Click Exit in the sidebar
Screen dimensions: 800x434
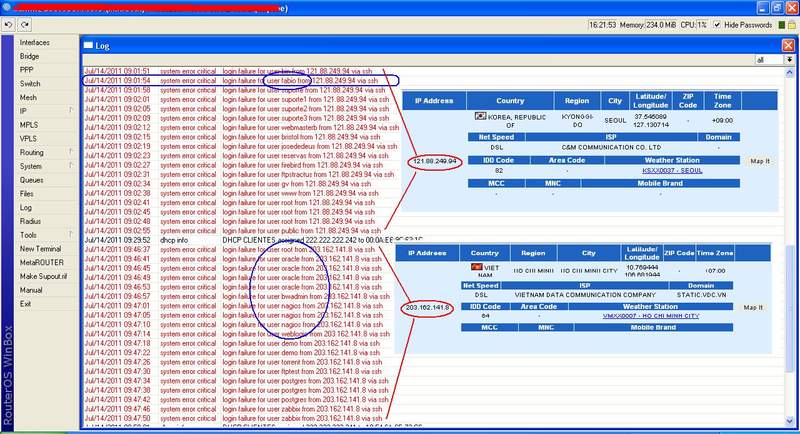click(25, 304)
